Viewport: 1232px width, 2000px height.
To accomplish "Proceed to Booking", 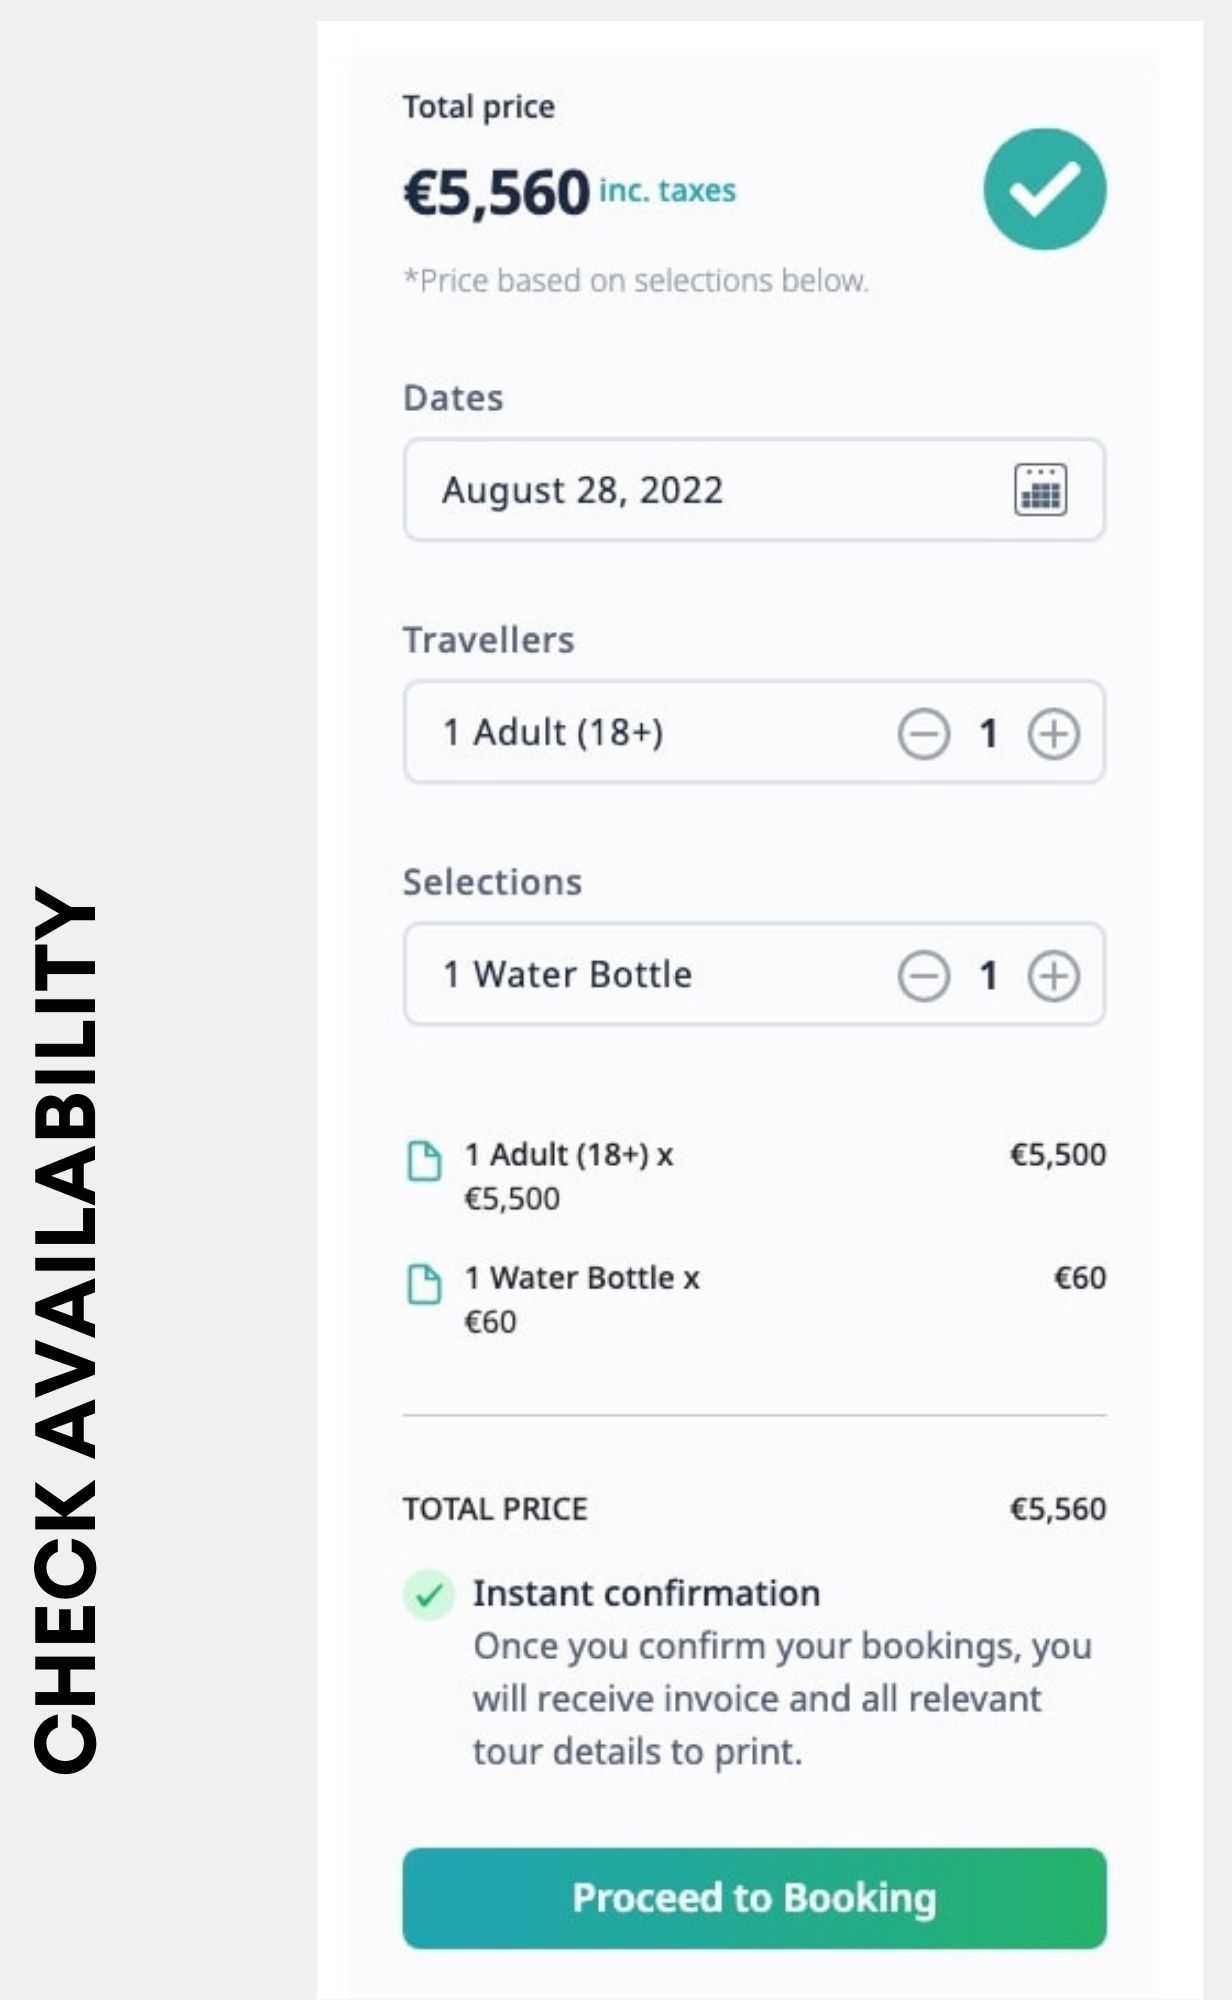I will click(x=754, y=1898).
